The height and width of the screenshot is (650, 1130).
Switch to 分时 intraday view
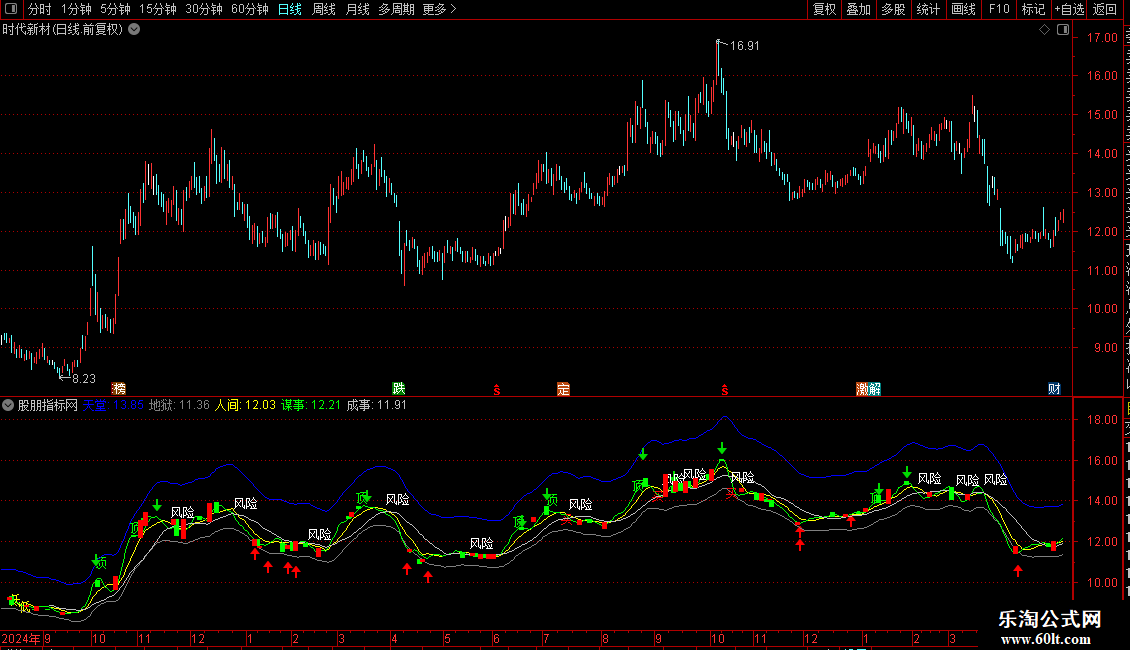click(x=40, y=9)
